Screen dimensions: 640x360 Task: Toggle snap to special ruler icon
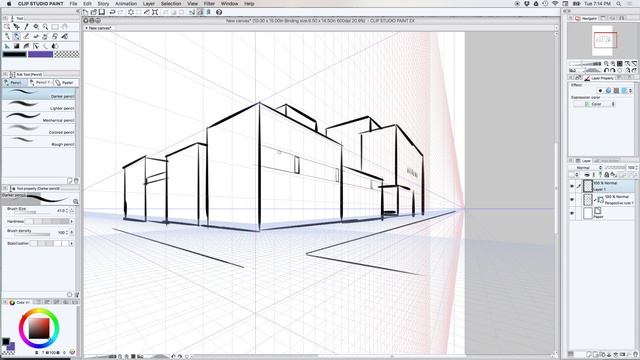200,12
